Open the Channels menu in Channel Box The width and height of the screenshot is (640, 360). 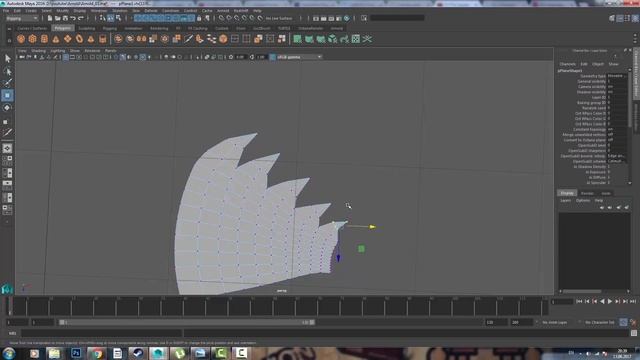pyautogui.click(x=567, y=64)
